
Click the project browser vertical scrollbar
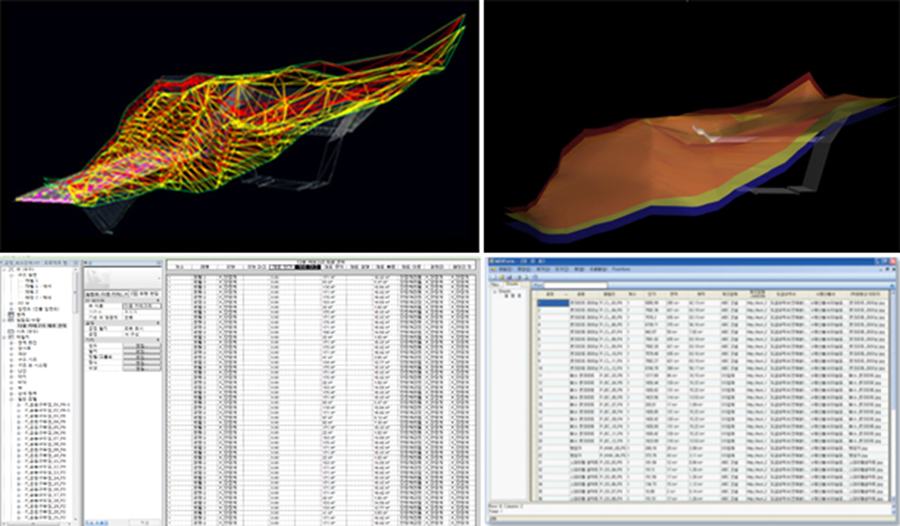(76, 395)
